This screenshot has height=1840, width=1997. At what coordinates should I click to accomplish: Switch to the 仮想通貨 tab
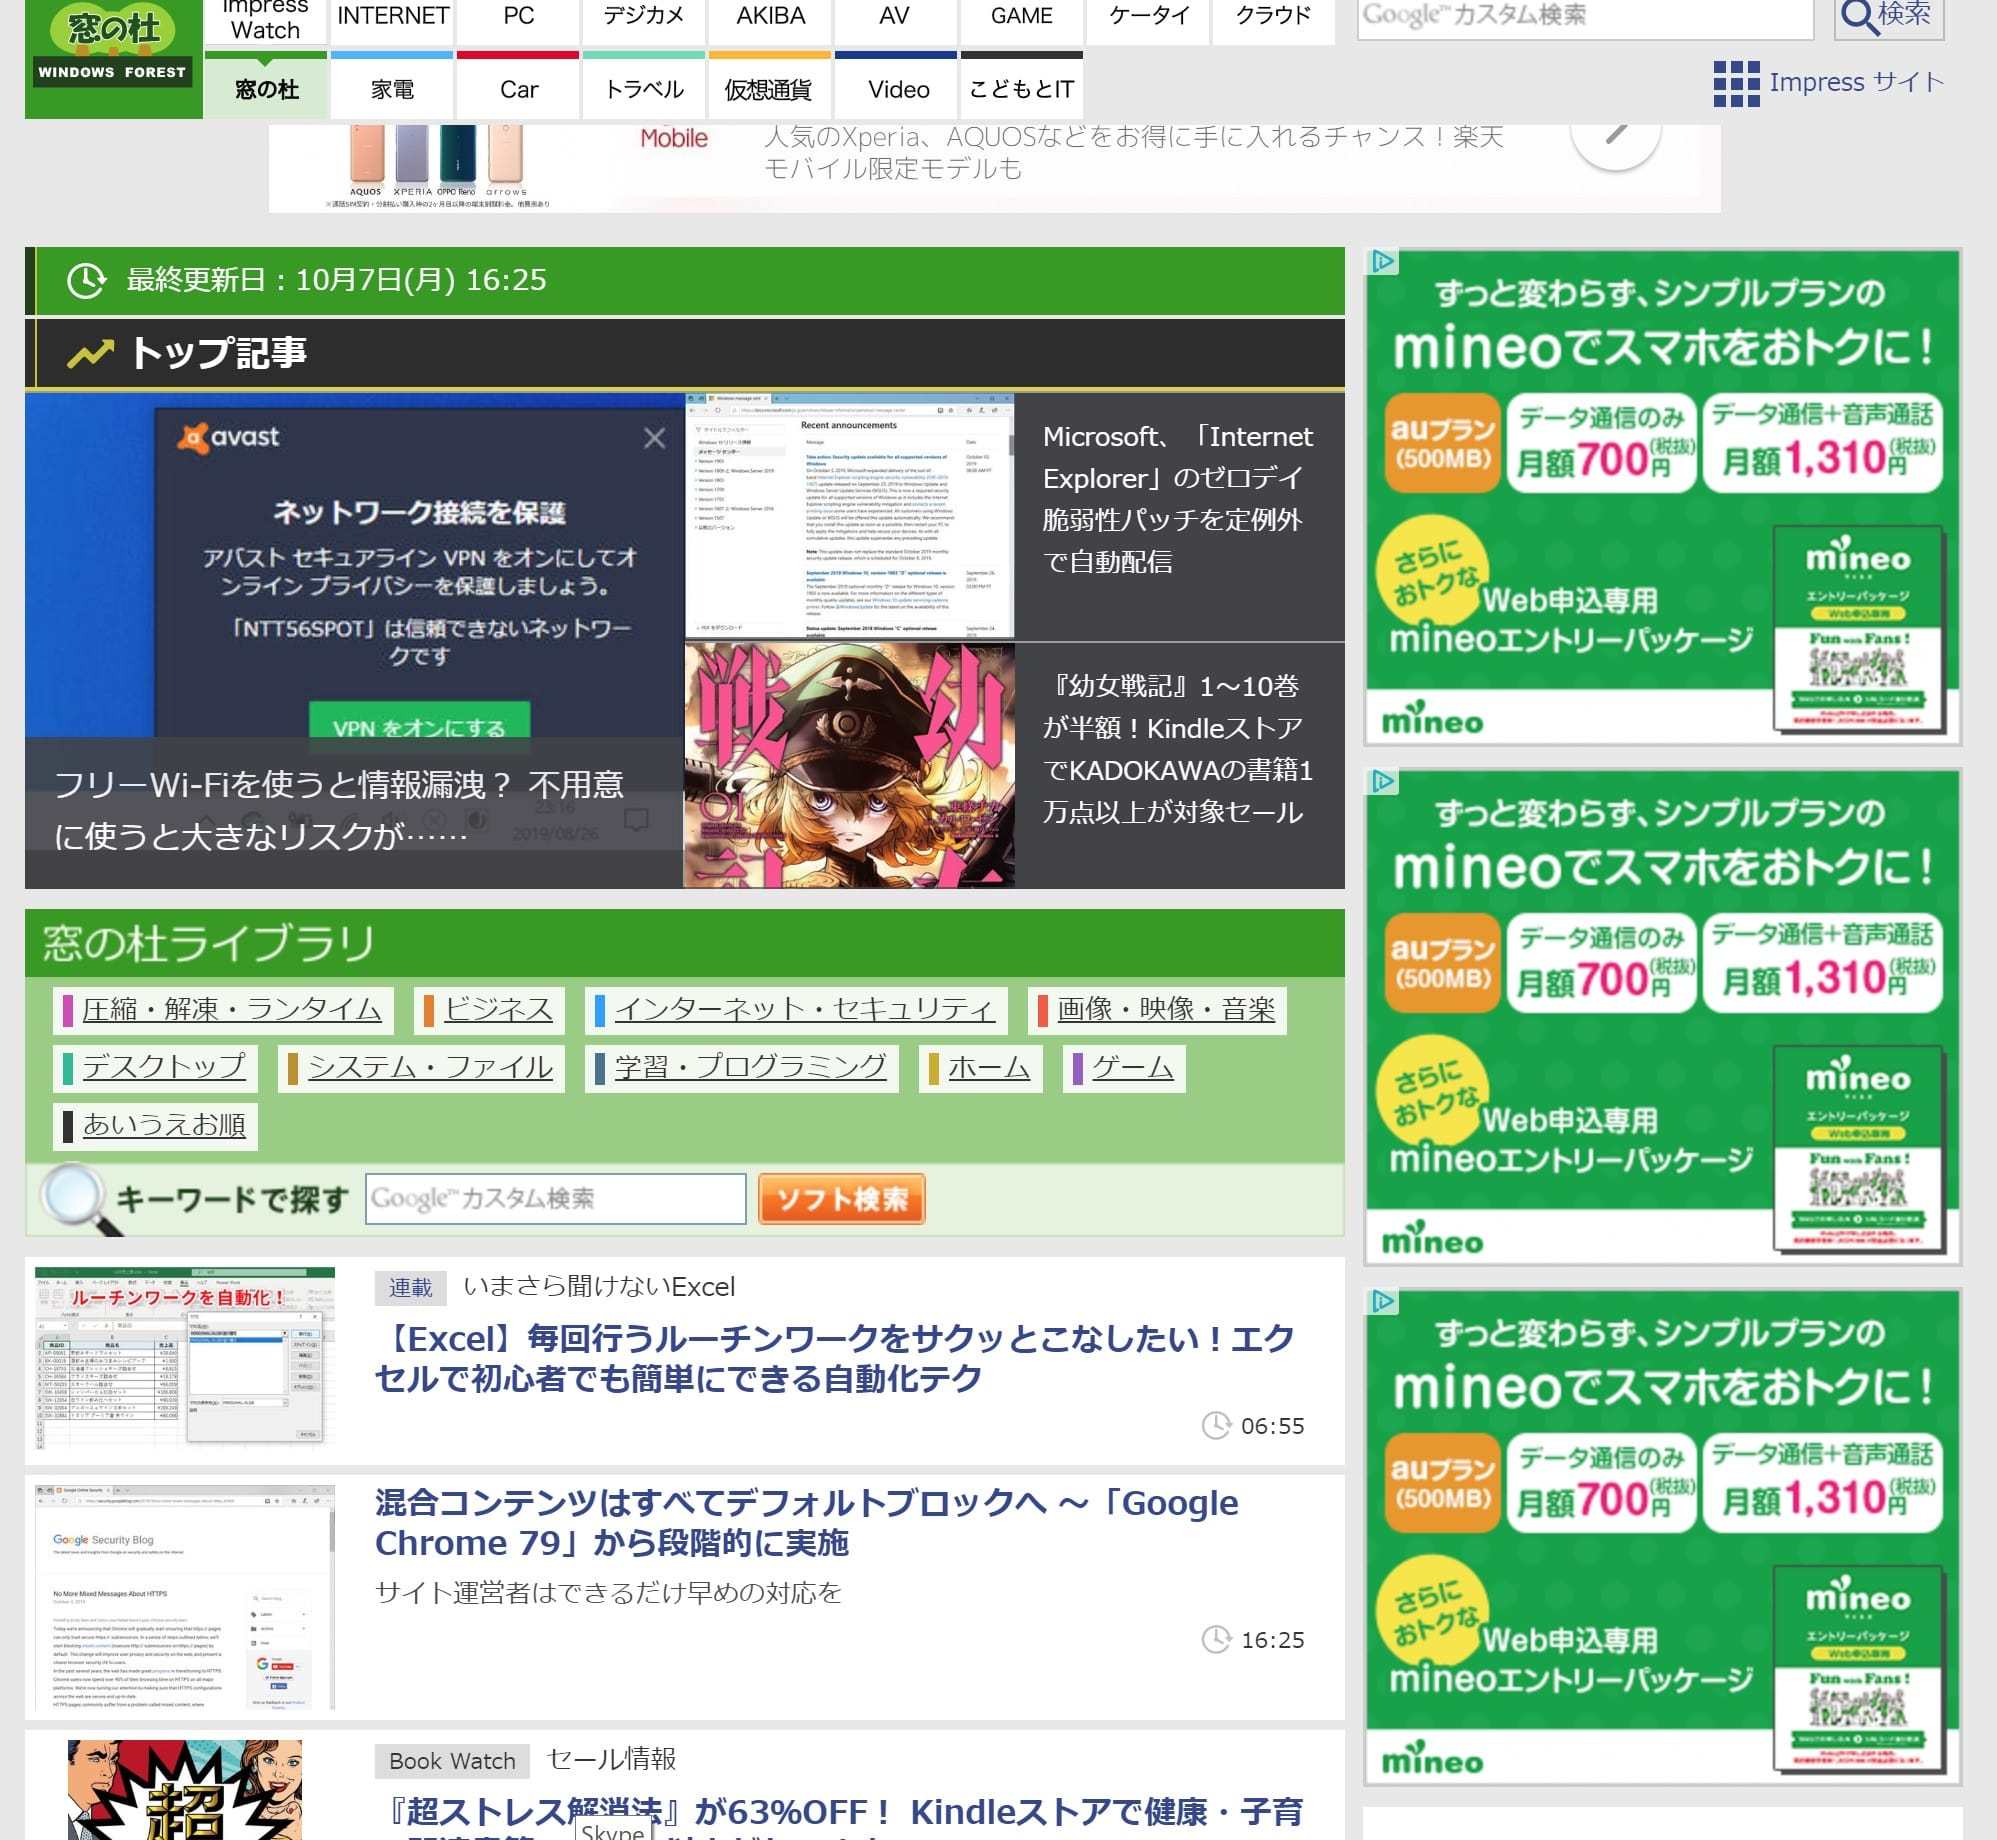[768, 90]
